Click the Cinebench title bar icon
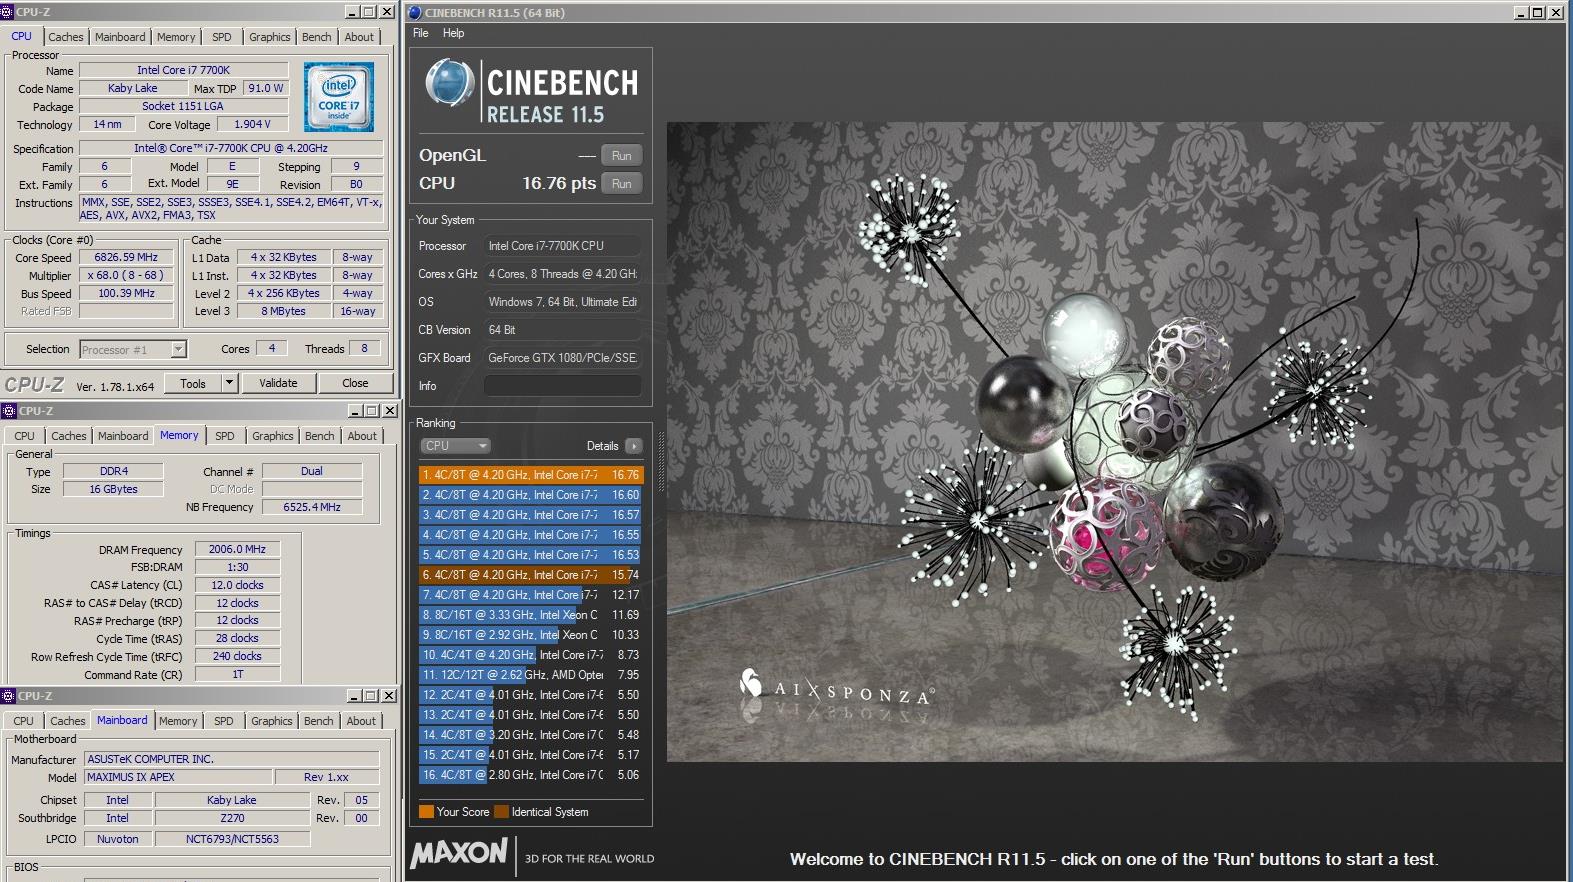 415,13
